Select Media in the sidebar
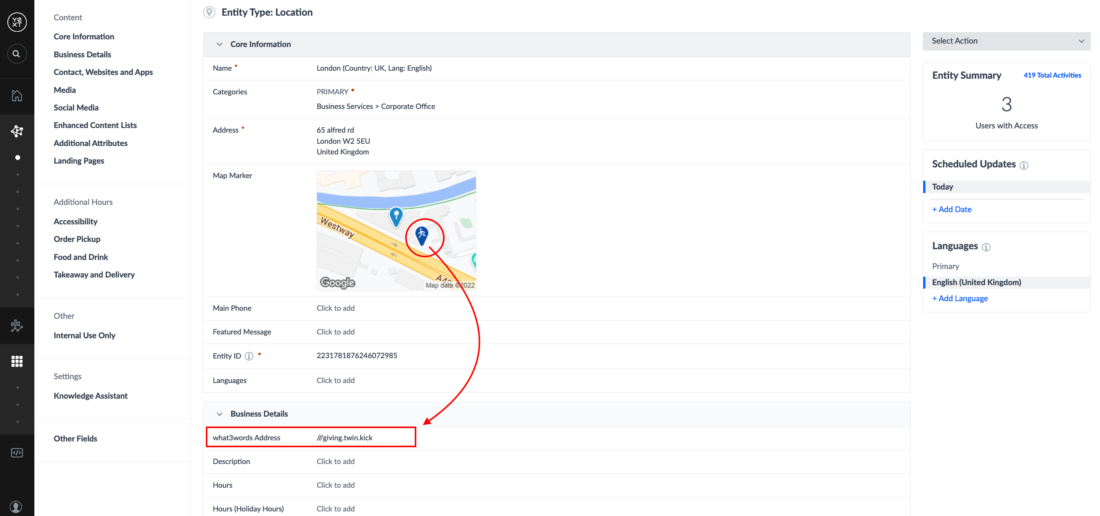The height and width of the screenshot is (516, 1100). (x=65, y=90)
